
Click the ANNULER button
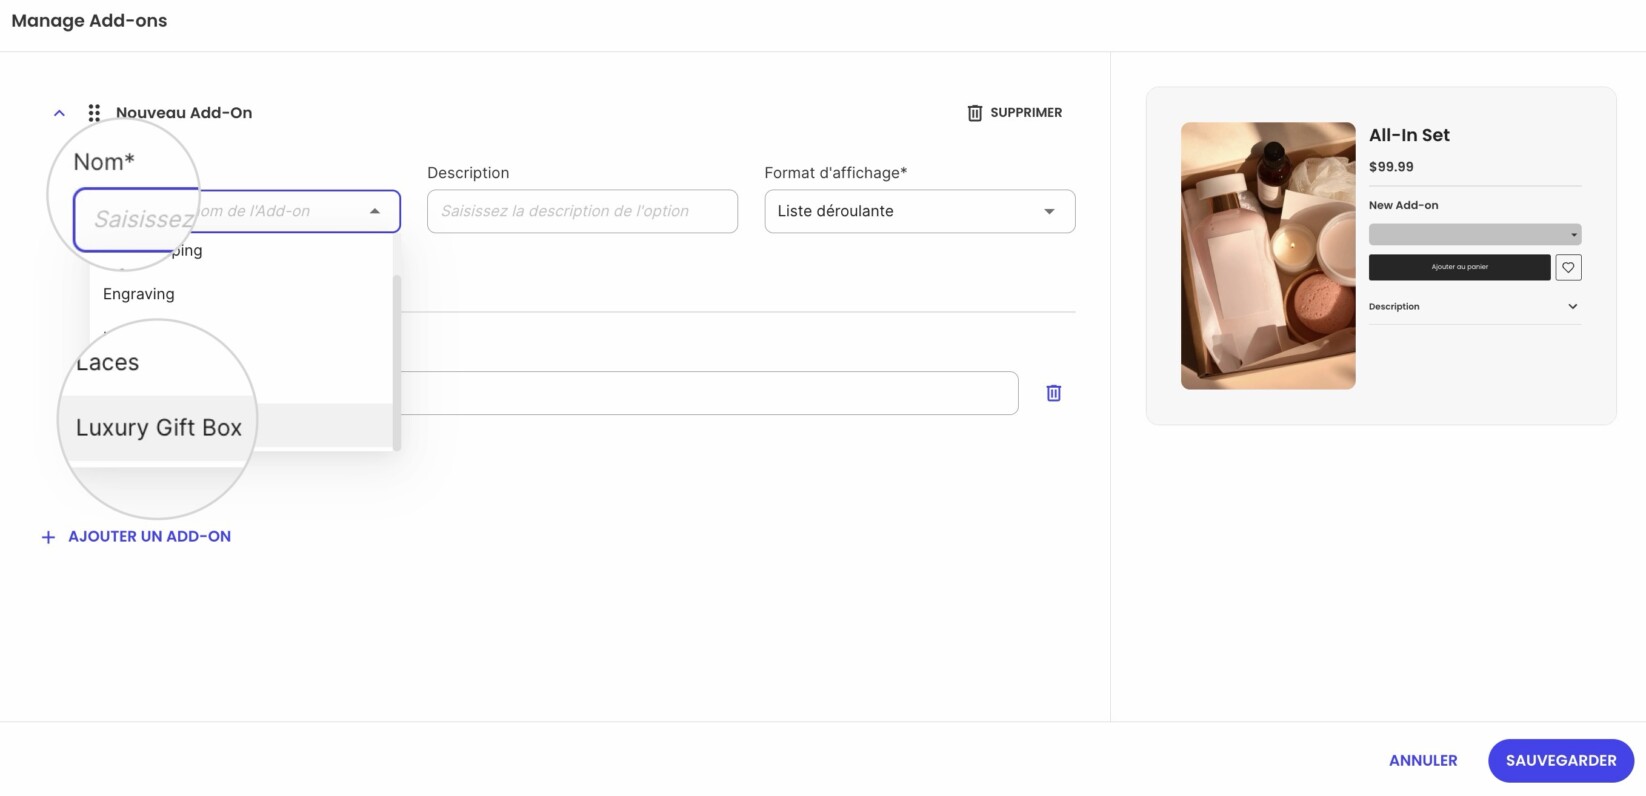pyautogui.click(x=1423, y=761)
